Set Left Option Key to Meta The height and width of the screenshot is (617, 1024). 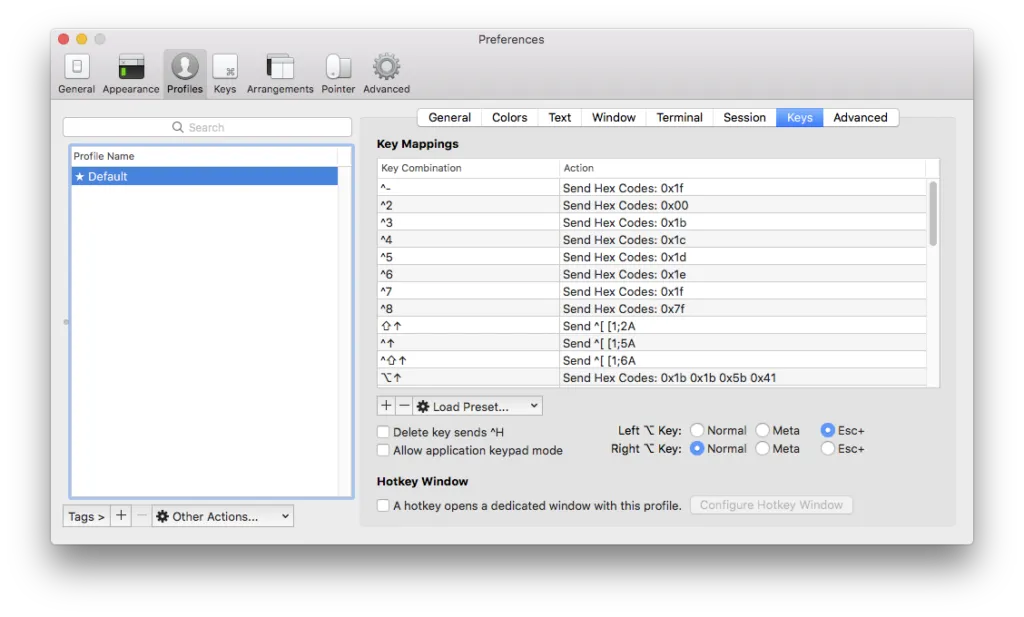click(x=763, y=430)
